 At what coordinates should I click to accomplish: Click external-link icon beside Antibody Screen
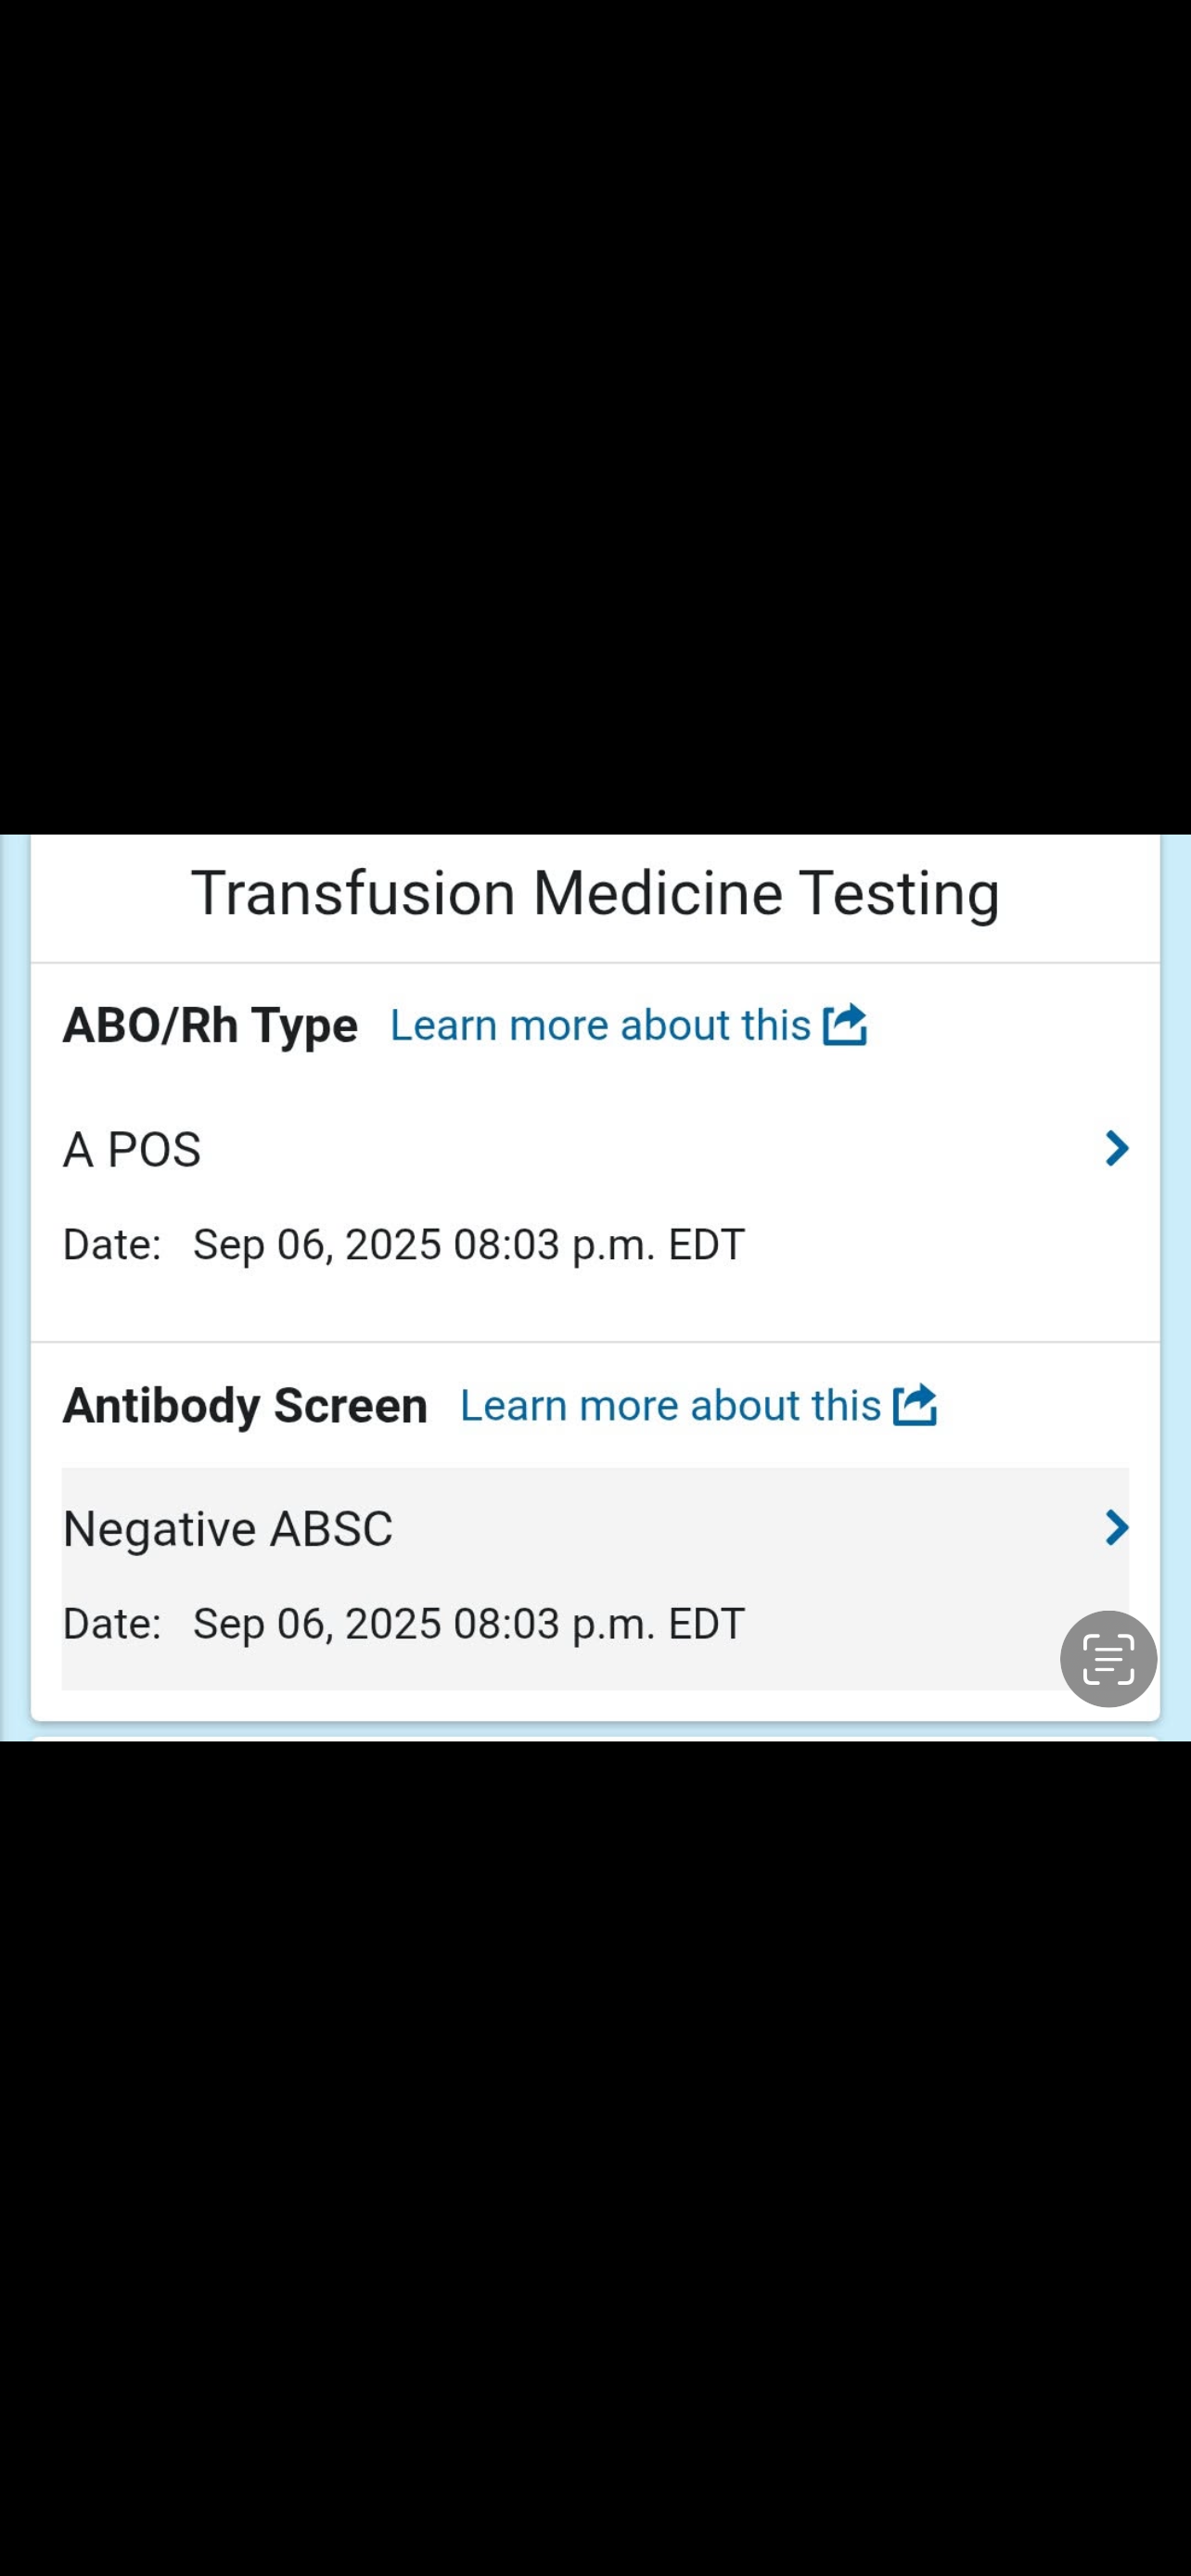(x=914, y=1405)
